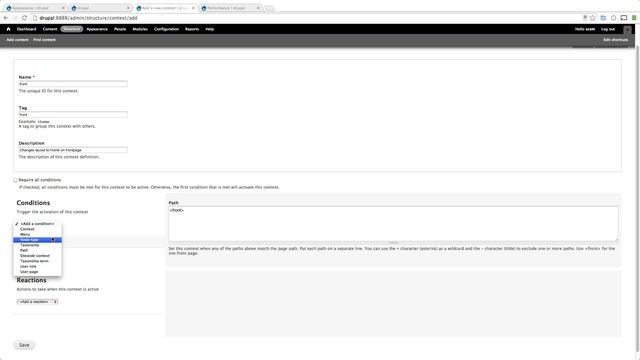The image size is (640, 360).
Task: Choose 'Context' in the condition list
Action: pyautogui.click(x=37, y=229)
